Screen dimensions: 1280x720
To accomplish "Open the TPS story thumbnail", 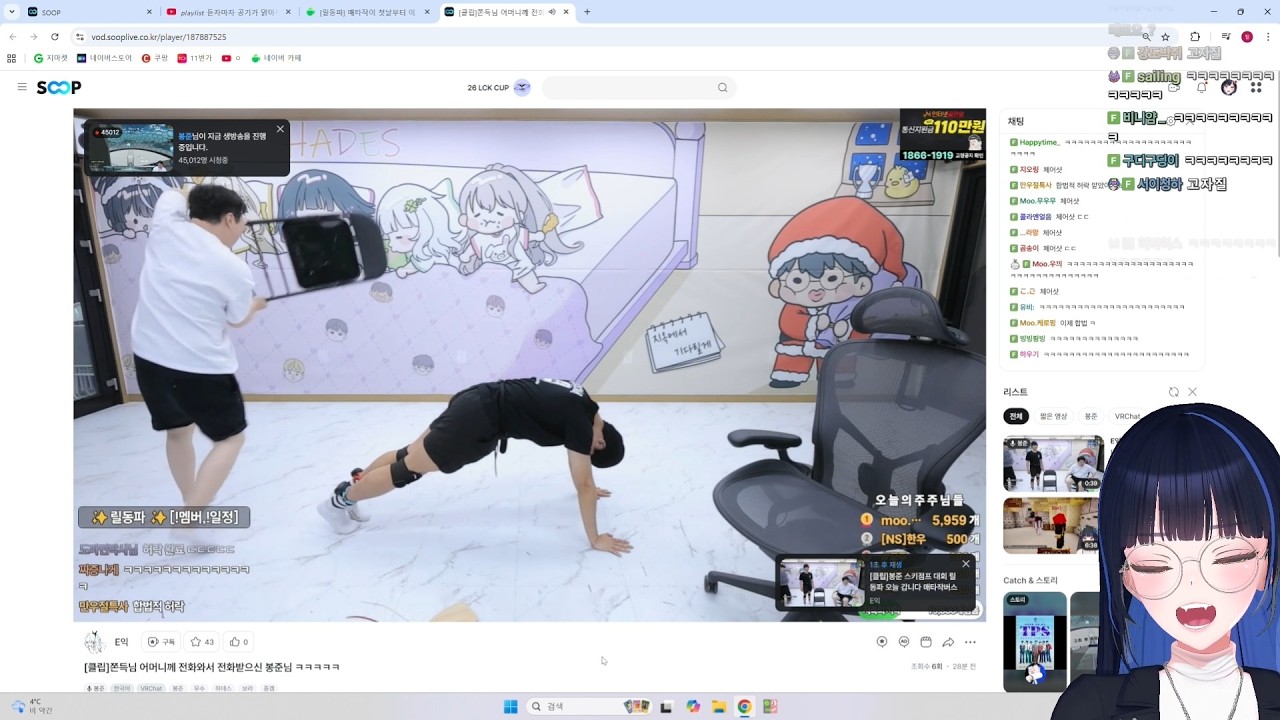I will pos(1035,642).
